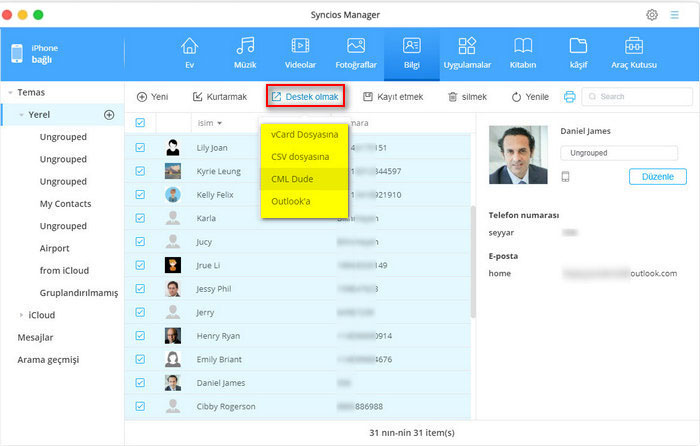Click the contact list vertical scrollbar

[x=473, y=261]
